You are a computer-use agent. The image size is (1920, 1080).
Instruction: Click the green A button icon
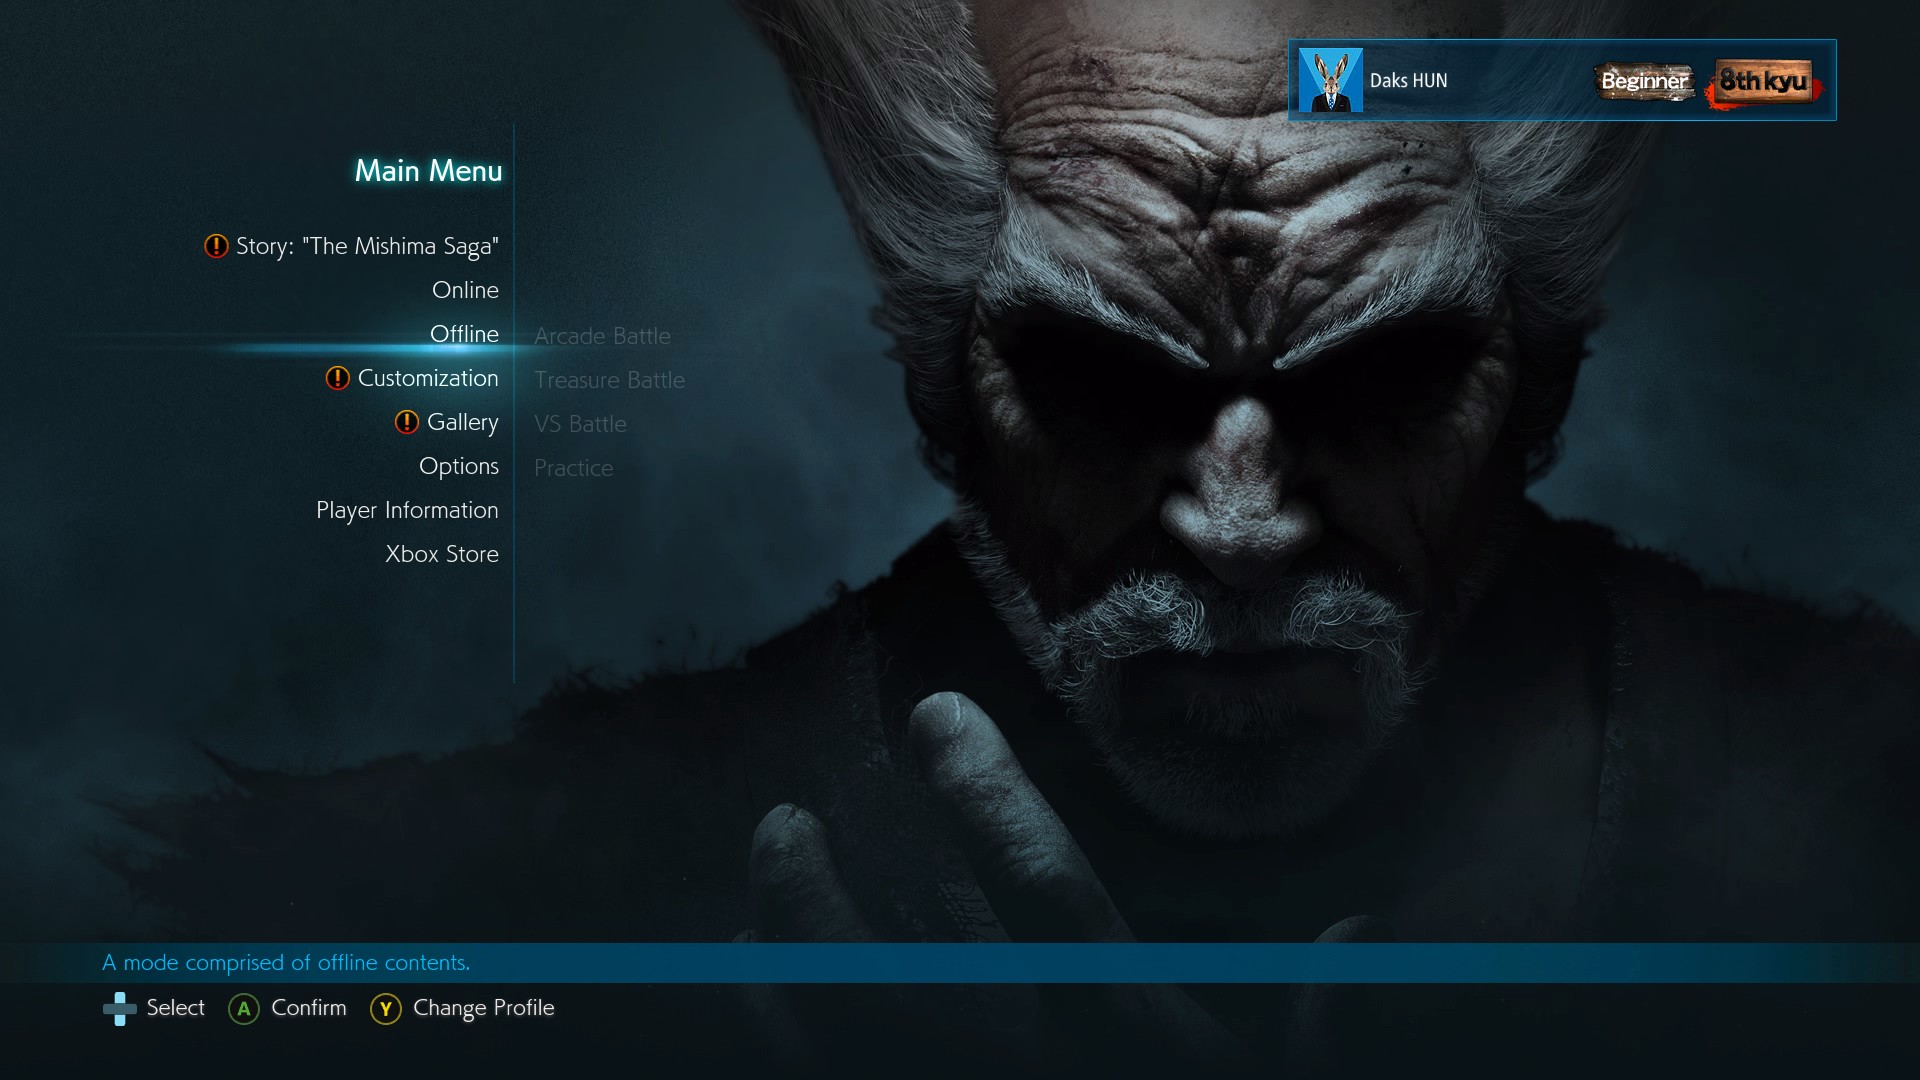click(x=244, y=1009)
